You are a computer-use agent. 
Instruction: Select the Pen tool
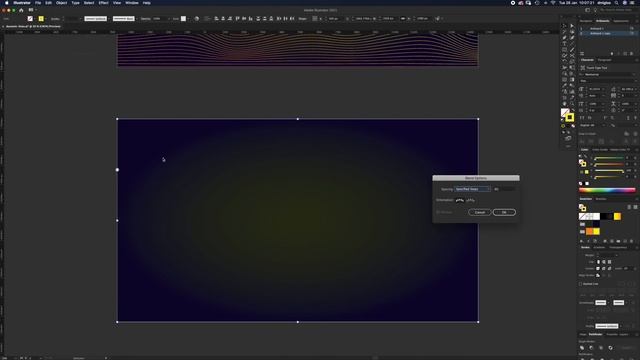pyautogui.click(x=564, y=37)
